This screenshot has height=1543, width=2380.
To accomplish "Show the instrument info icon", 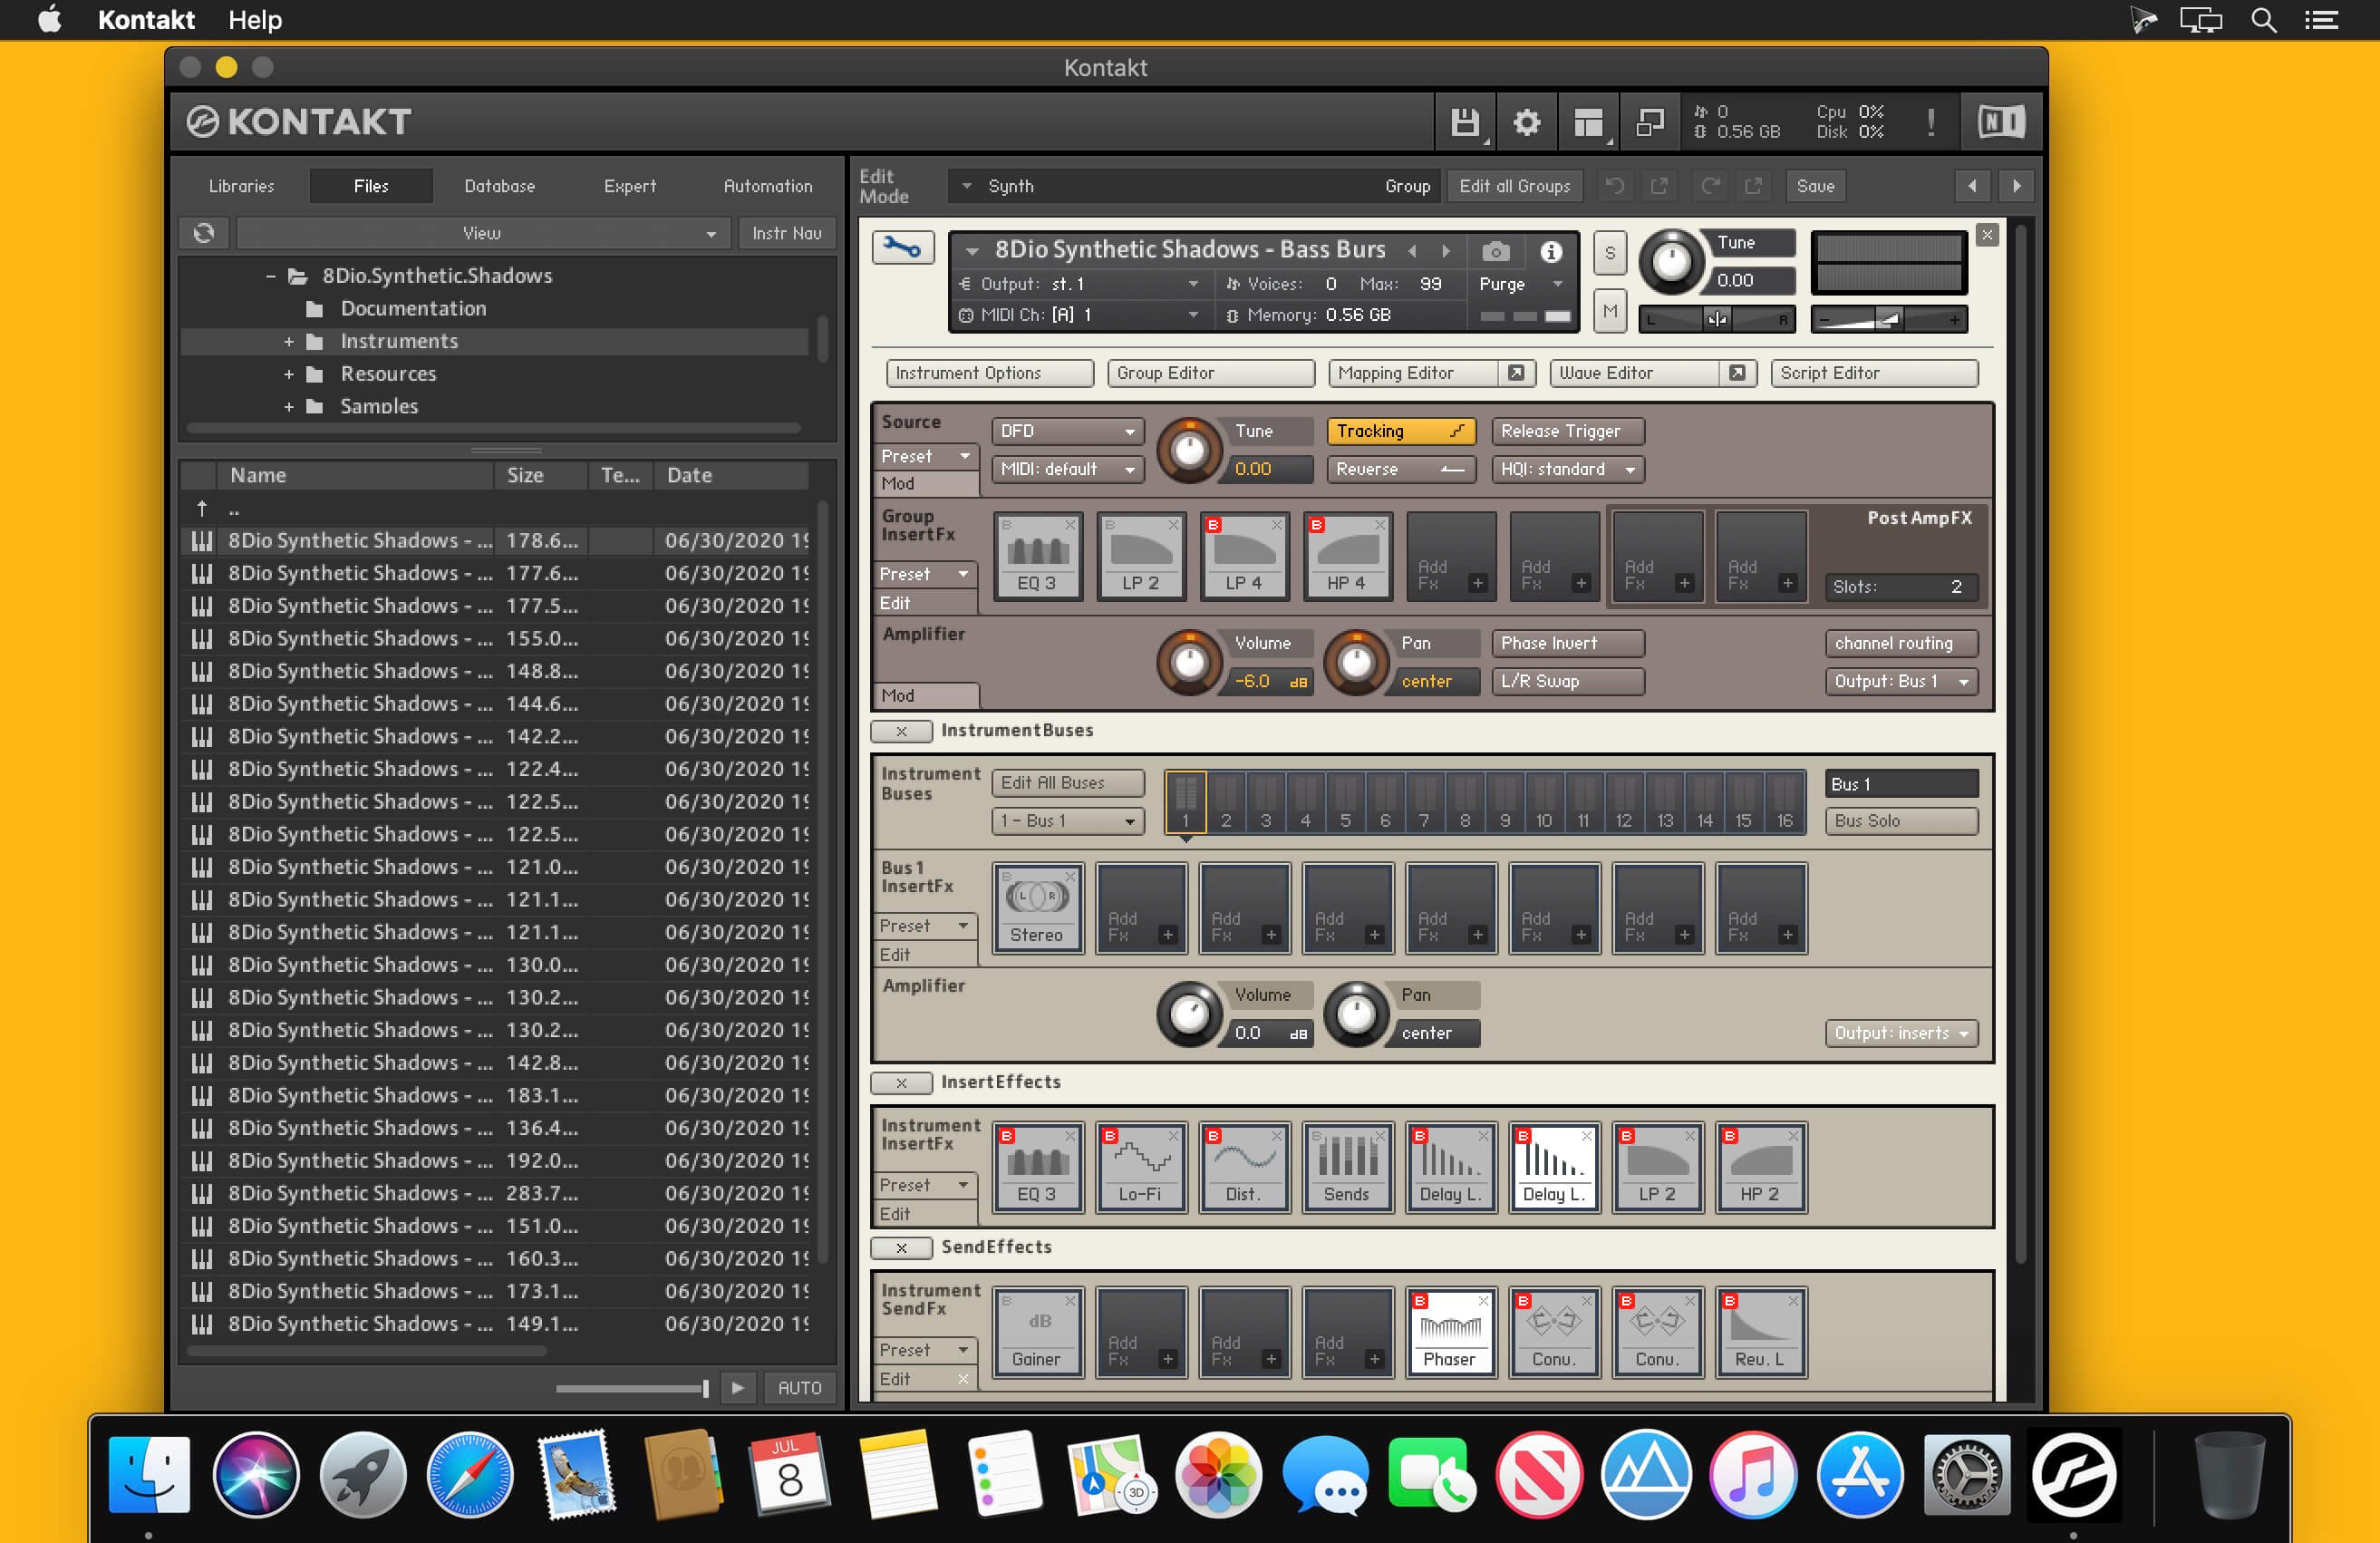I will click(1551, 251).
